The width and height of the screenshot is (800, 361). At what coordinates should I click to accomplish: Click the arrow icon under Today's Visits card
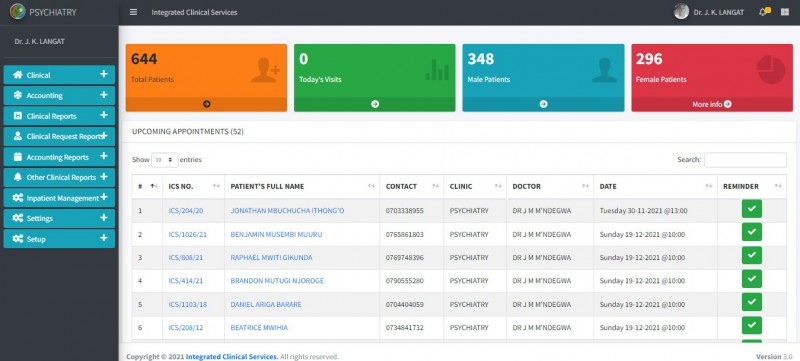pyautogui.click(x=375, y=104)
